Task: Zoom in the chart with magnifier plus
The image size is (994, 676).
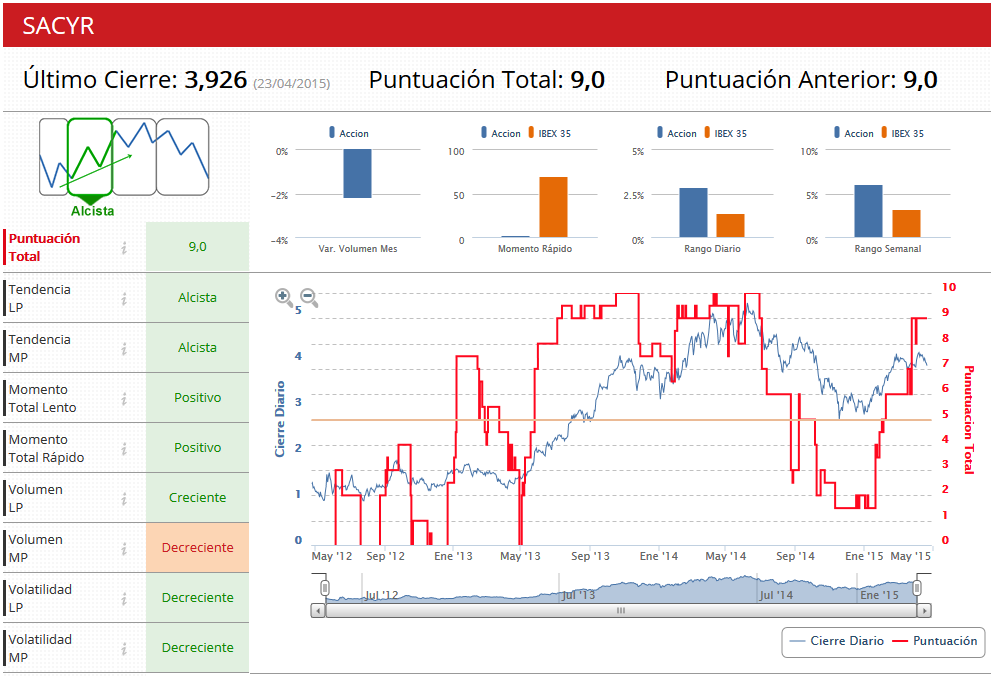Action: 283,296
